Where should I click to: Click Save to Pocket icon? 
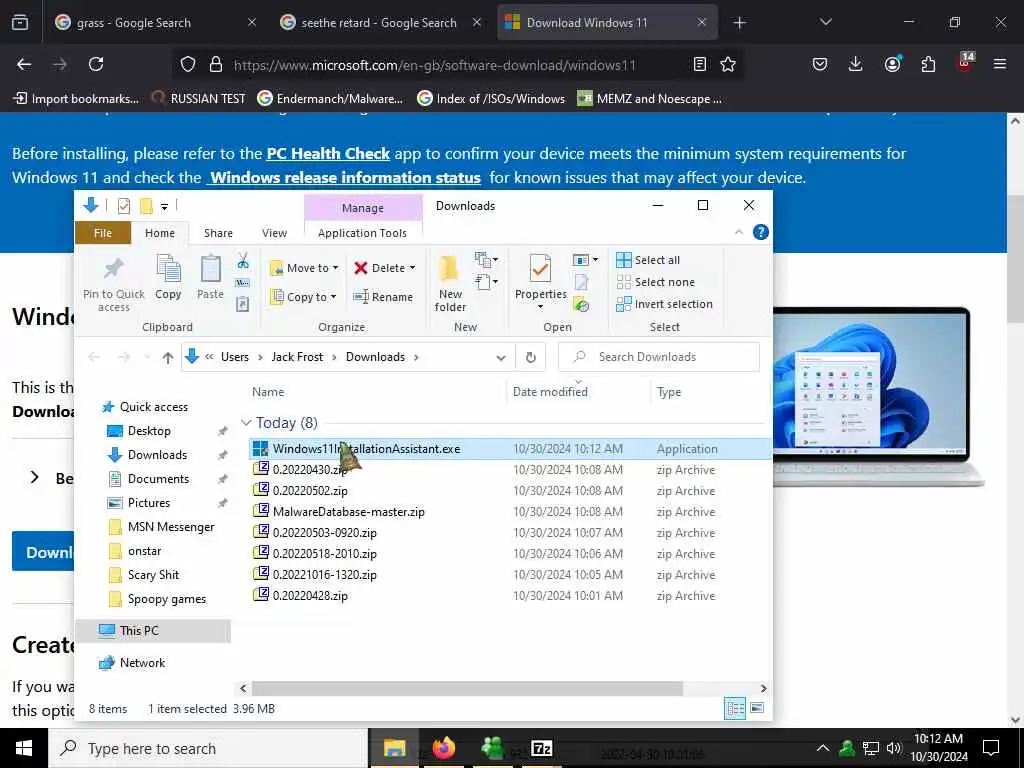click(820, 64)
